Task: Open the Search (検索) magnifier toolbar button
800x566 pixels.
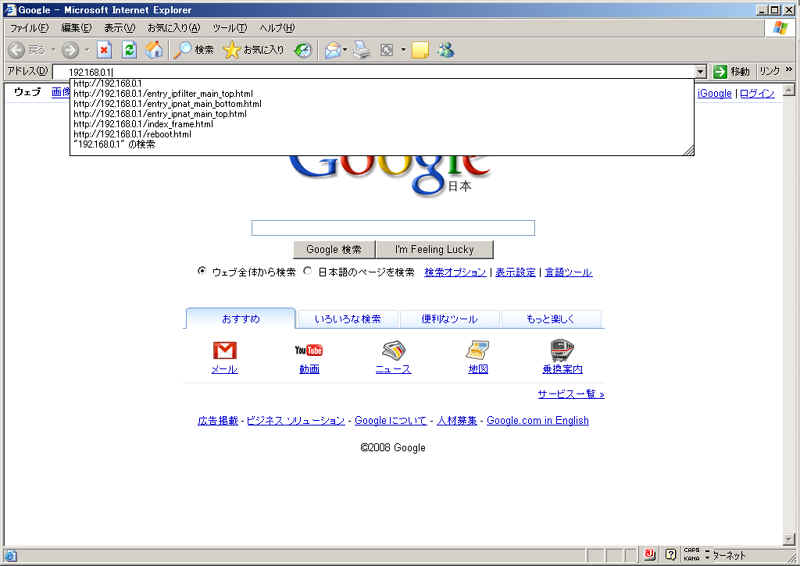Action: coord(194,50)
